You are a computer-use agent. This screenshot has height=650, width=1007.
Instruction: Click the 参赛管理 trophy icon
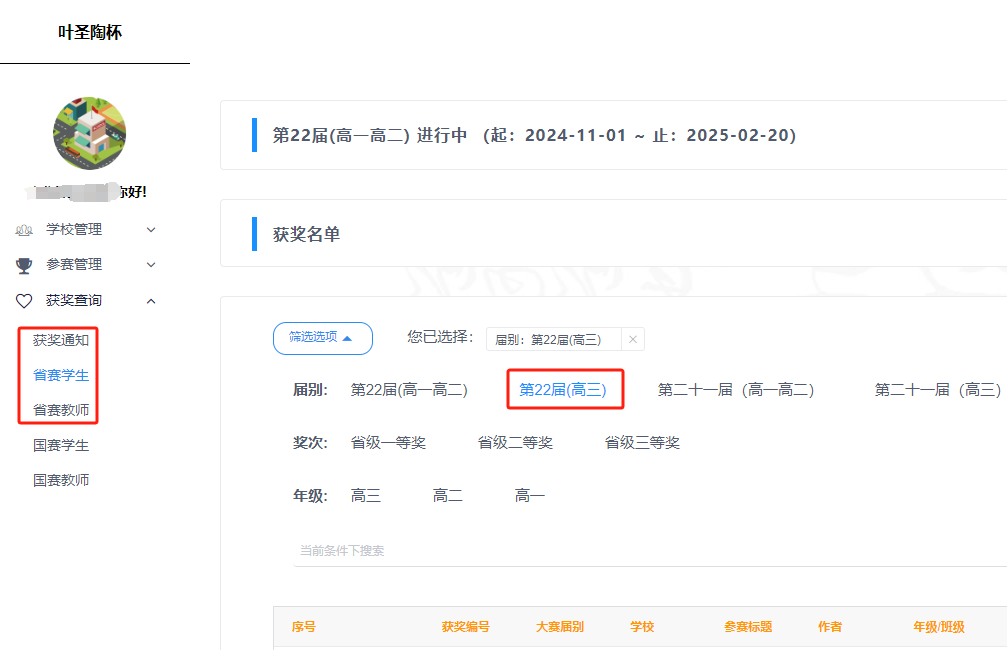point(24,264)
